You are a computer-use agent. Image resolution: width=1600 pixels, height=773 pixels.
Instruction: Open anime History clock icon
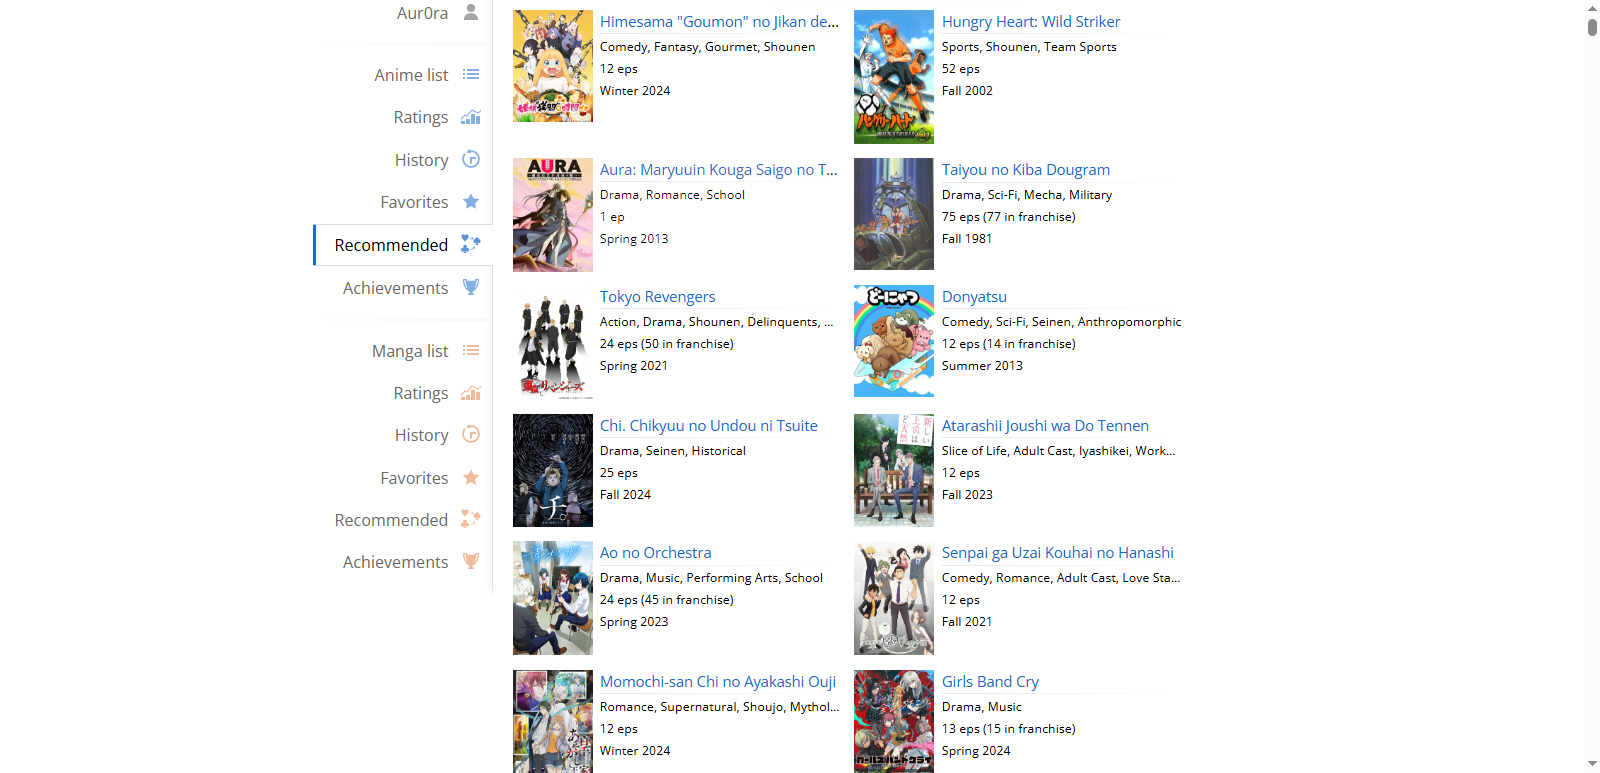(471, 159)
